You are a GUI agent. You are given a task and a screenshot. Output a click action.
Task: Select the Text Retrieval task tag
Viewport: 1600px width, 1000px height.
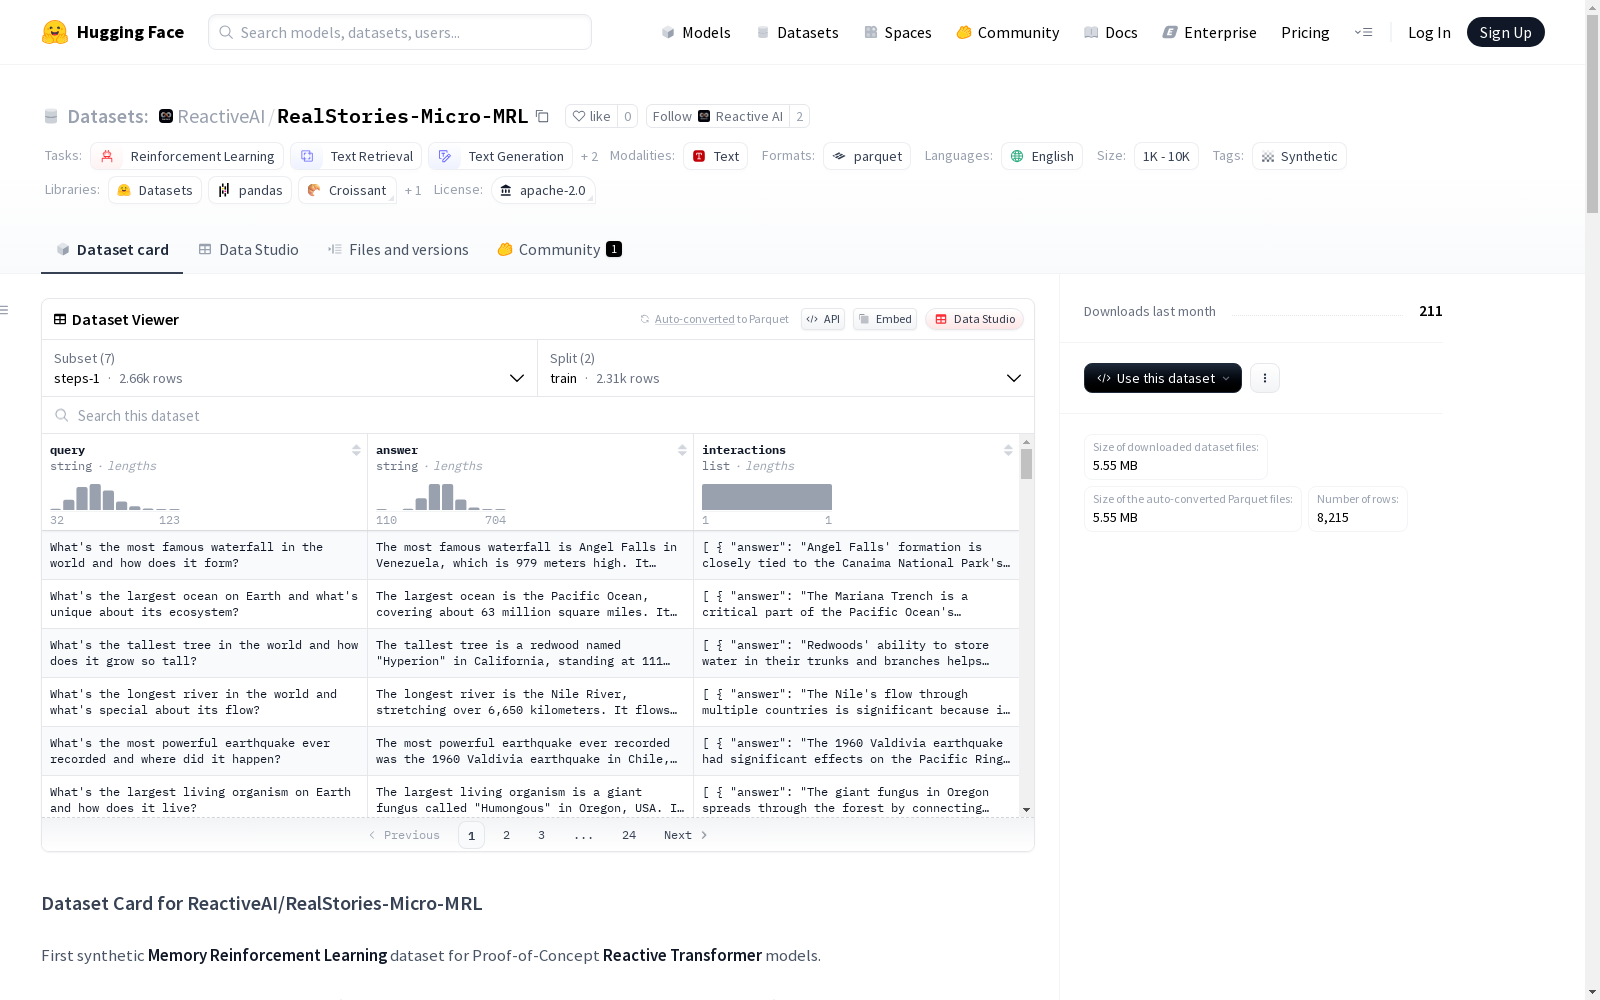[x=356, y=156]
